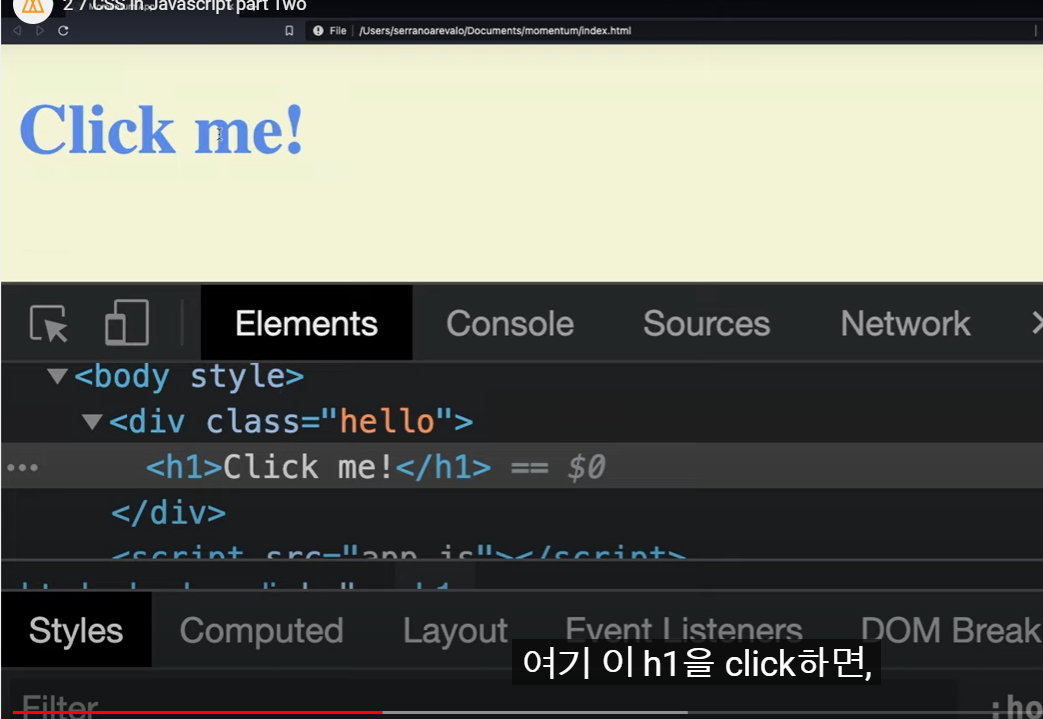This screenshot has height=719, width=1043.
Task: Open the Event Listeners pane tab
Action: coord(684,628)
